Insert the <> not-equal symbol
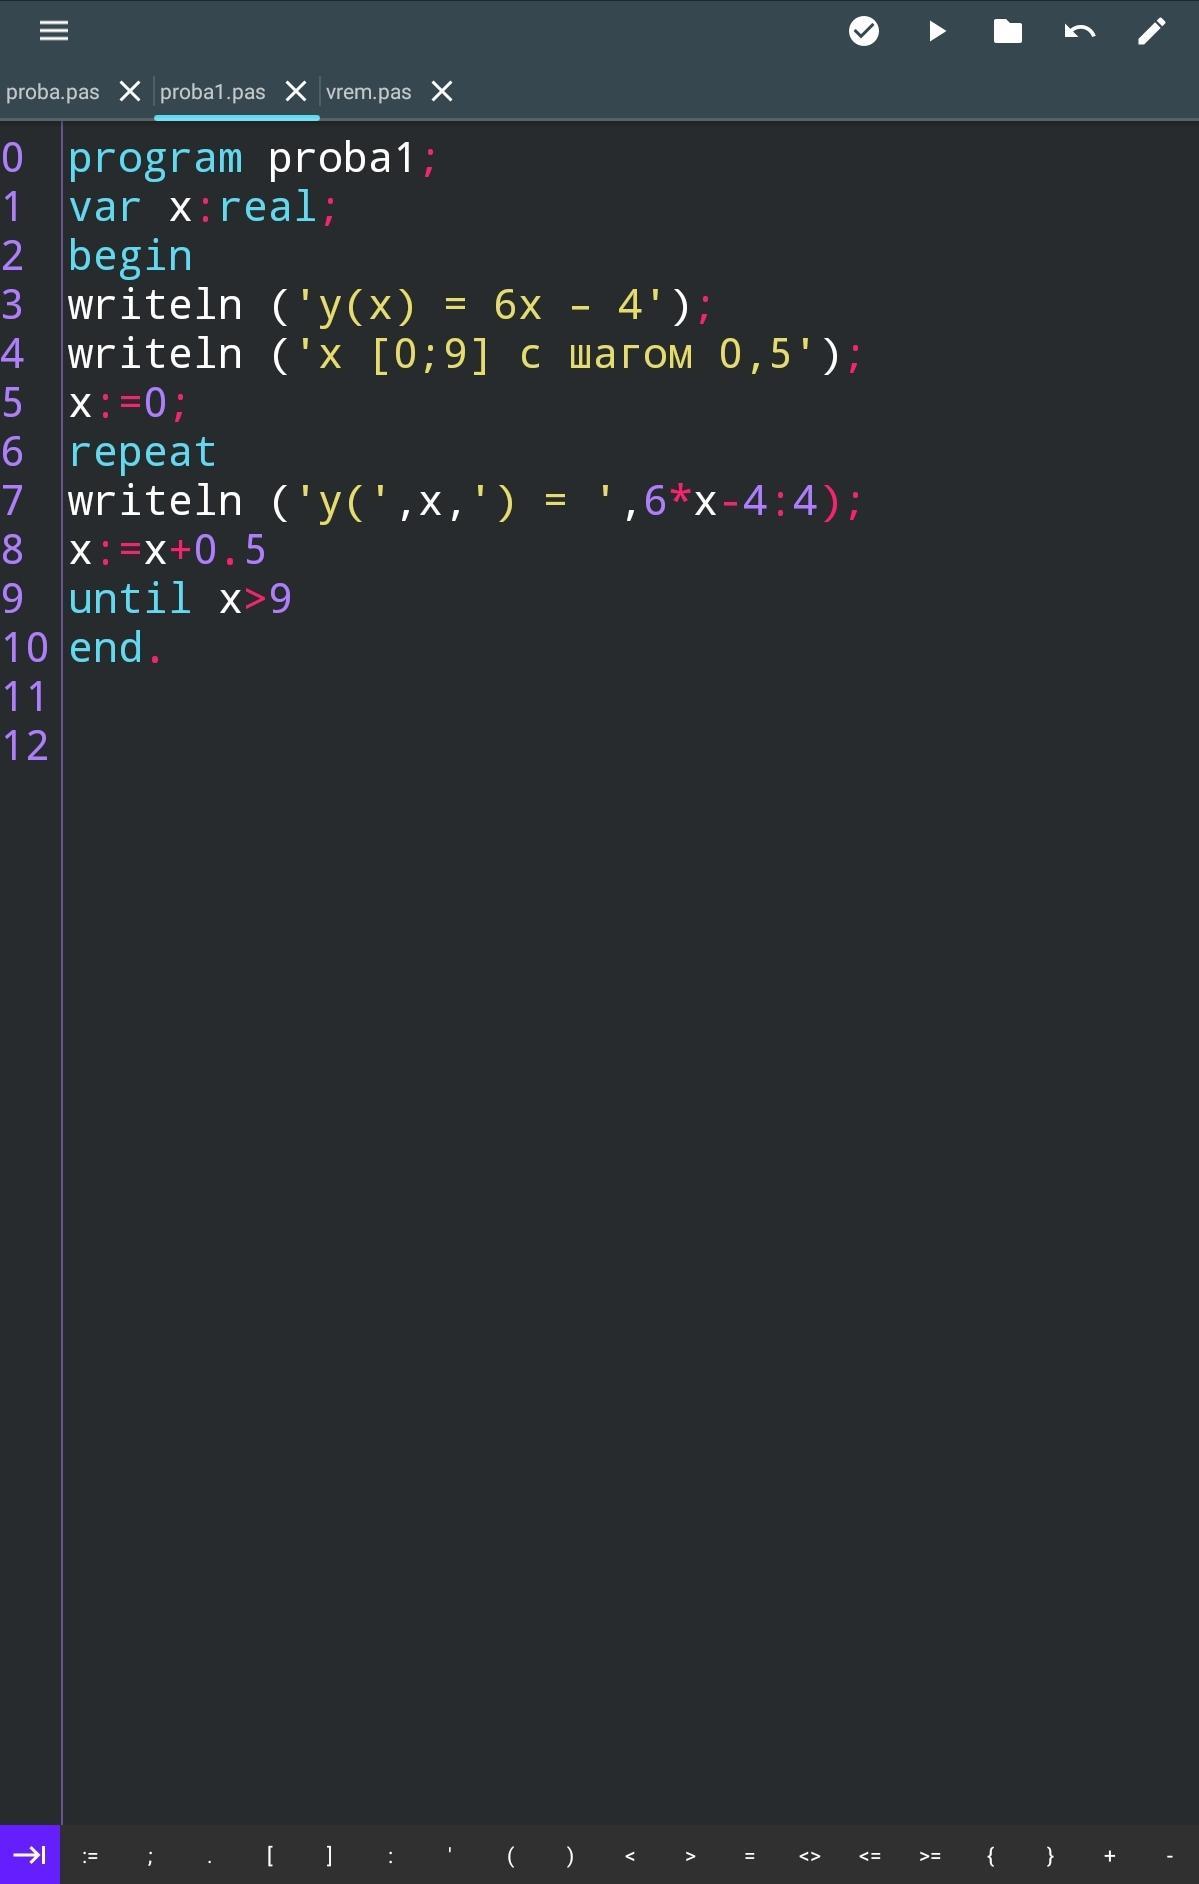The height and width of the screenshot is (1884, 1199). click(x=810, y=1856)
